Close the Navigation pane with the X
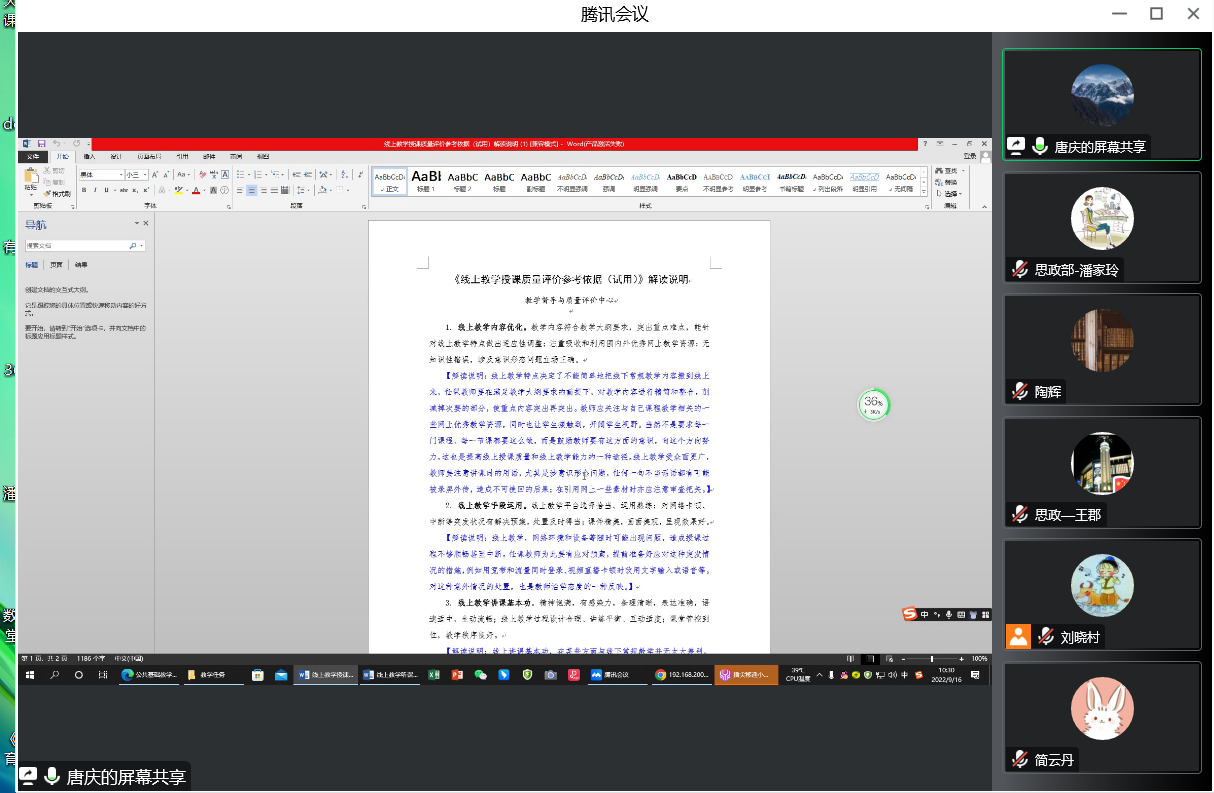This screenshot has width=1214, height=793. (x=146, y=224)
